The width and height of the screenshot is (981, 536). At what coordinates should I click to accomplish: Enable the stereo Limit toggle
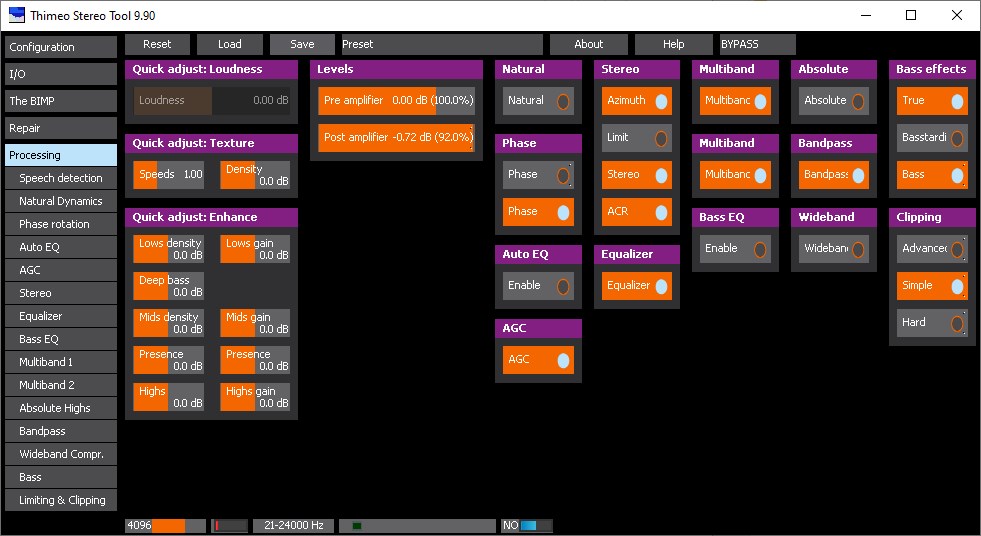coord(636,138)
